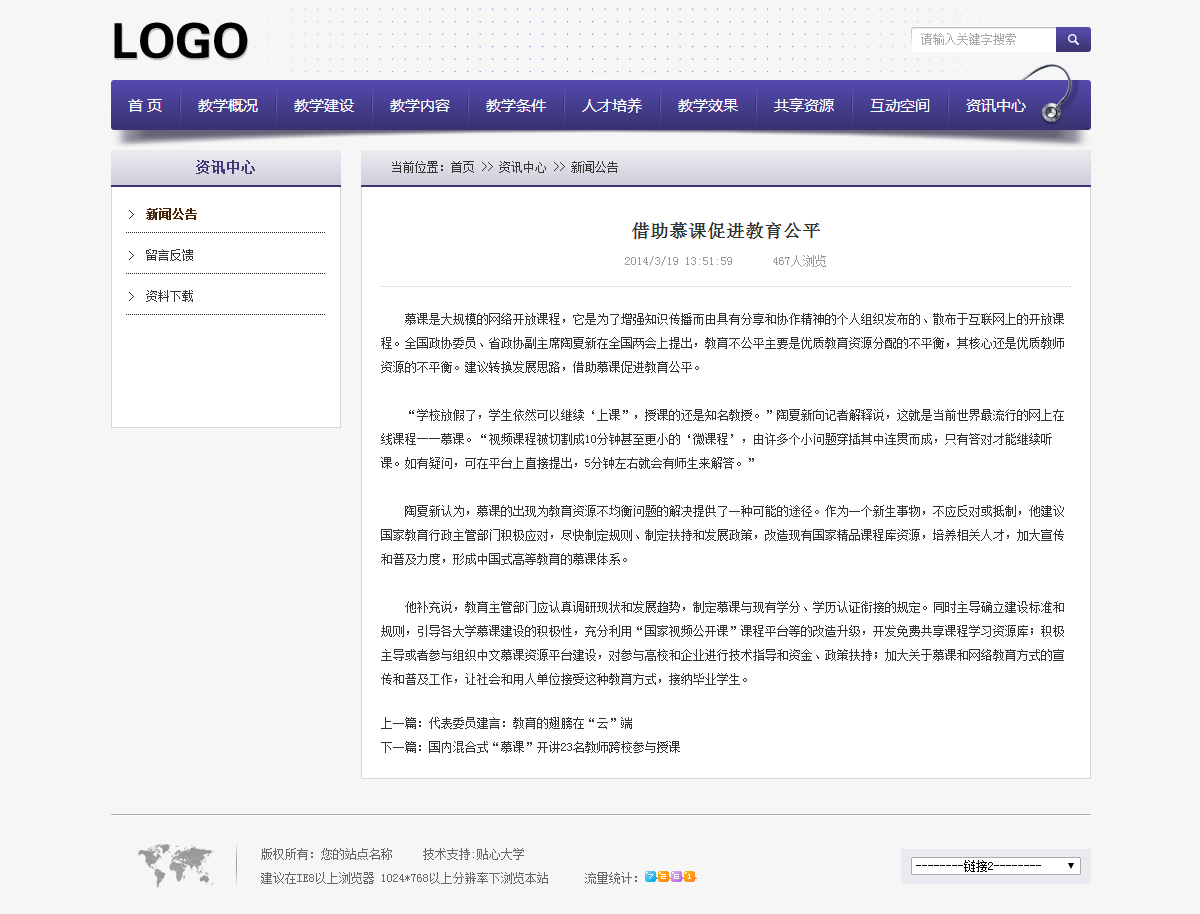Click the traffic statistics counter icon
Screen dimensions: 1200x914
click(670, 877)
